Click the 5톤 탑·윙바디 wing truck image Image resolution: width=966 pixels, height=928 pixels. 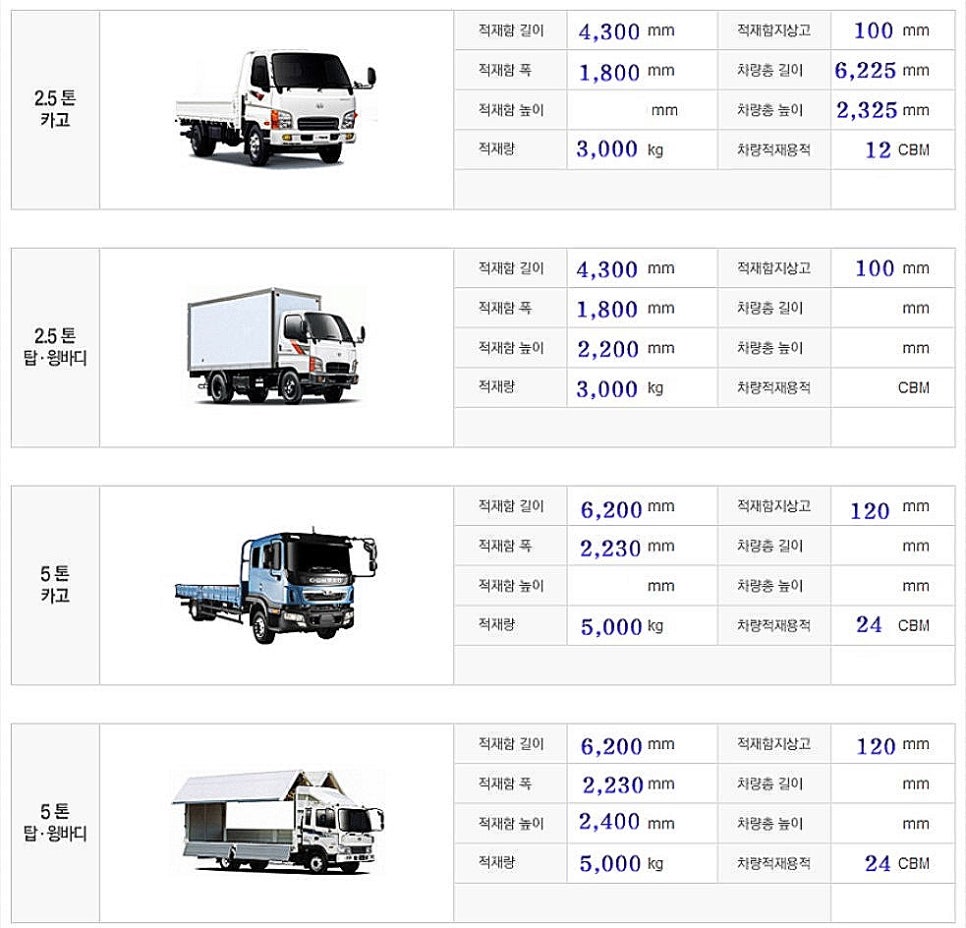(x=277, y=821)
